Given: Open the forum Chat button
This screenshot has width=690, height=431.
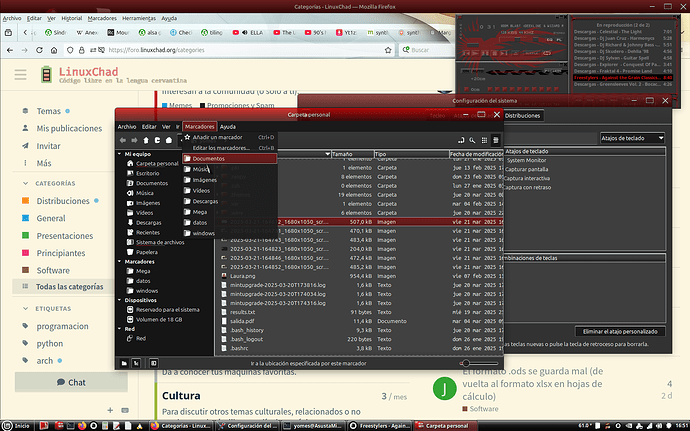Looking at the screenshot, I should point(71,382).
